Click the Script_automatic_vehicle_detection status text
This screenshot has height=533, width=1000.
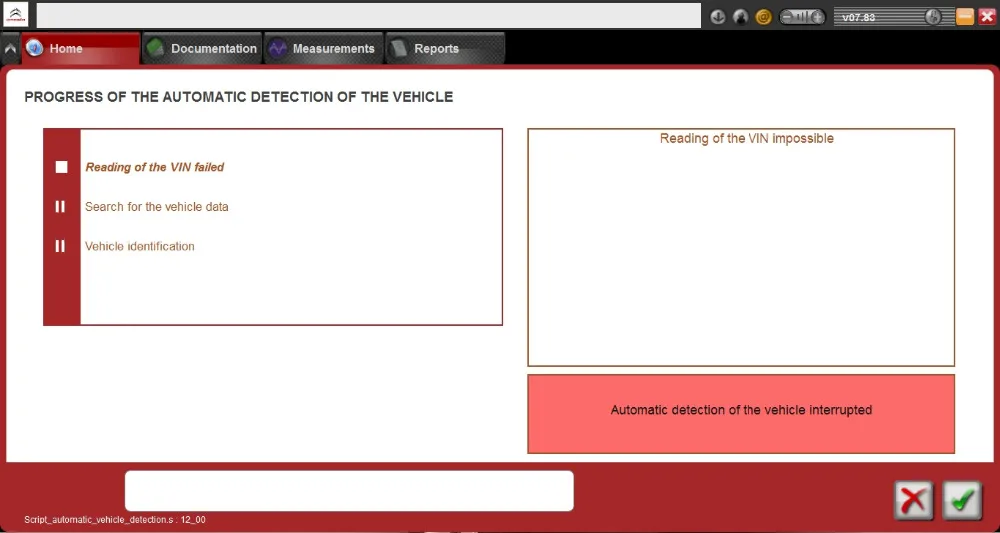tap(115, 520)
